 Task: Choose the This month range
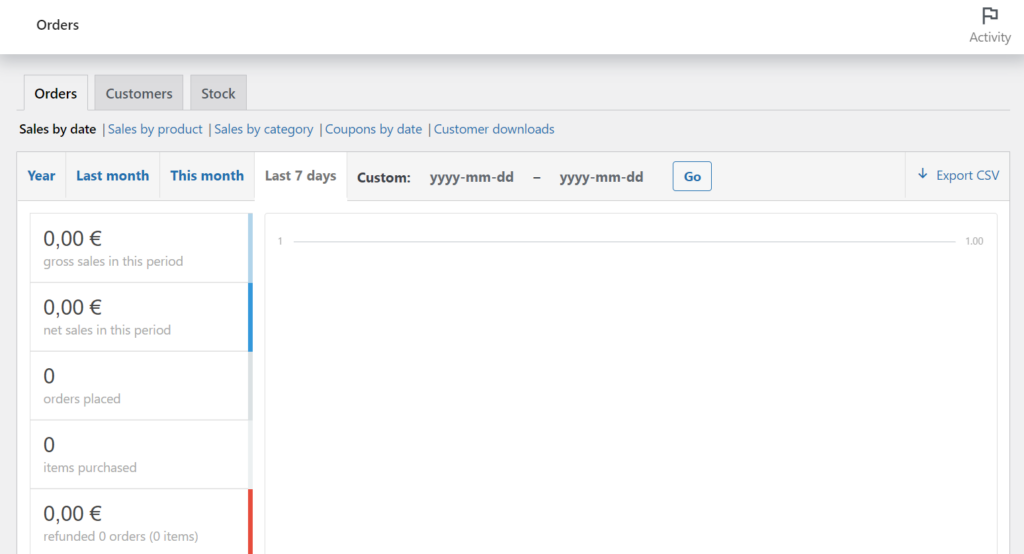[207, 176]
